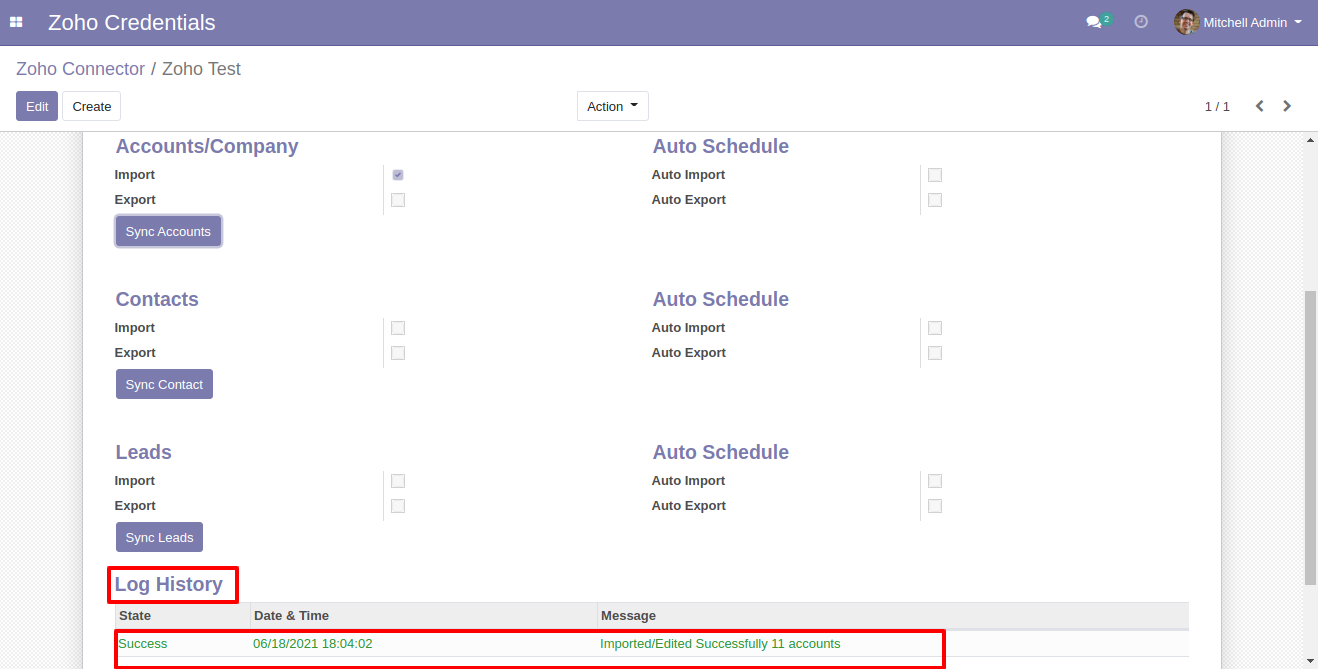Click the Zoho Test breadcrumb text
The height and width of the screenshot is (669, 1318).
pyautogui.click(x=201, y=69)
